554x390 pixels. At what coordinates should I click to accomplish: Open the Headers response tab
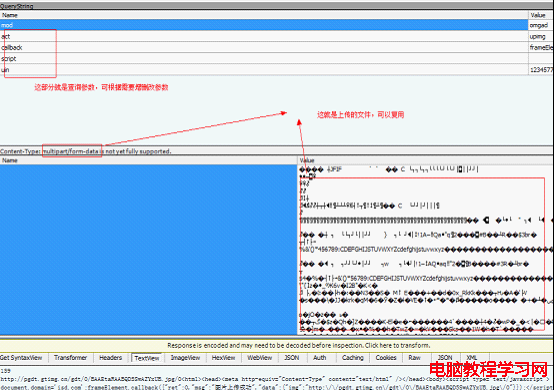[111, 358]
